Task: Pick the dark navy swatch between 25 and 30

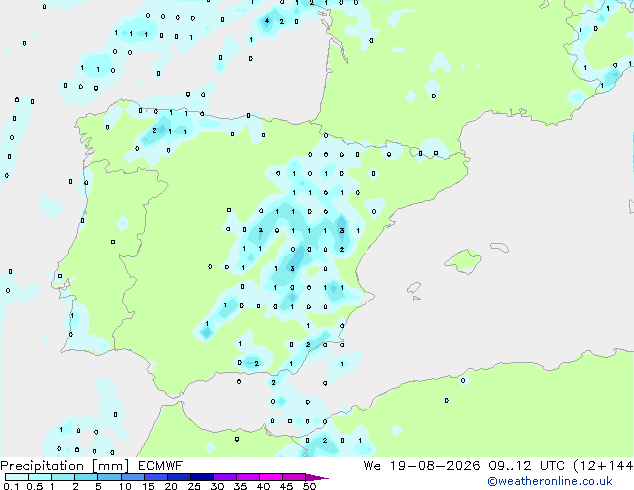Action: 201,477
